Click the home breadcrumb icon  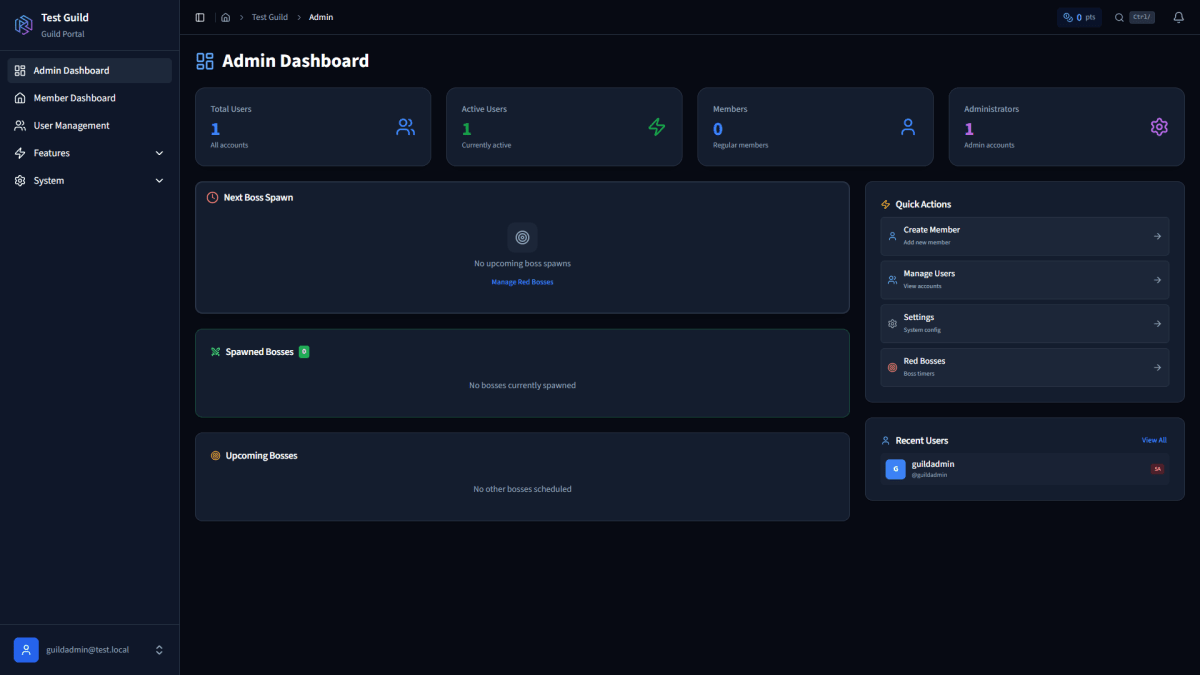click(x=226, y=17)
